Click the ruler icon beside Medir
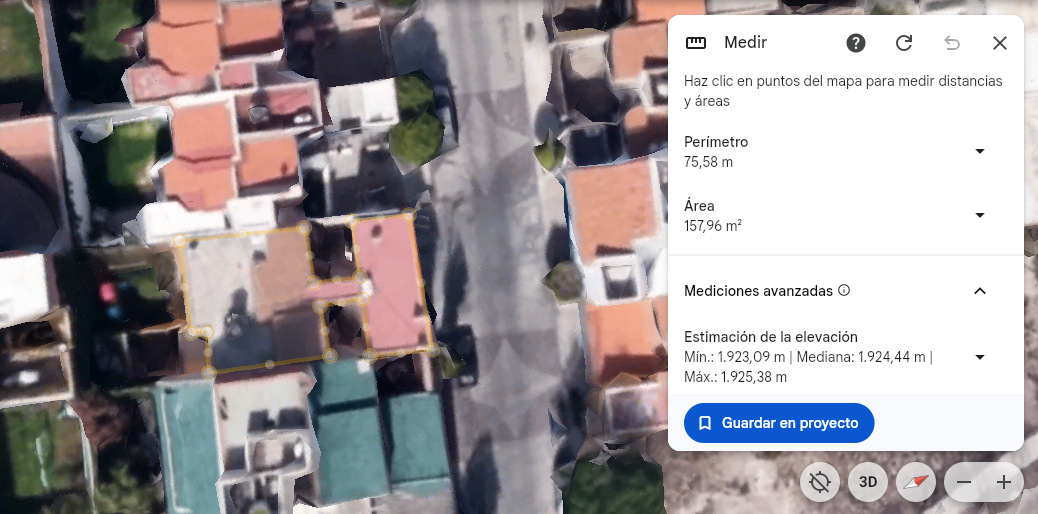 pos(696,43)
